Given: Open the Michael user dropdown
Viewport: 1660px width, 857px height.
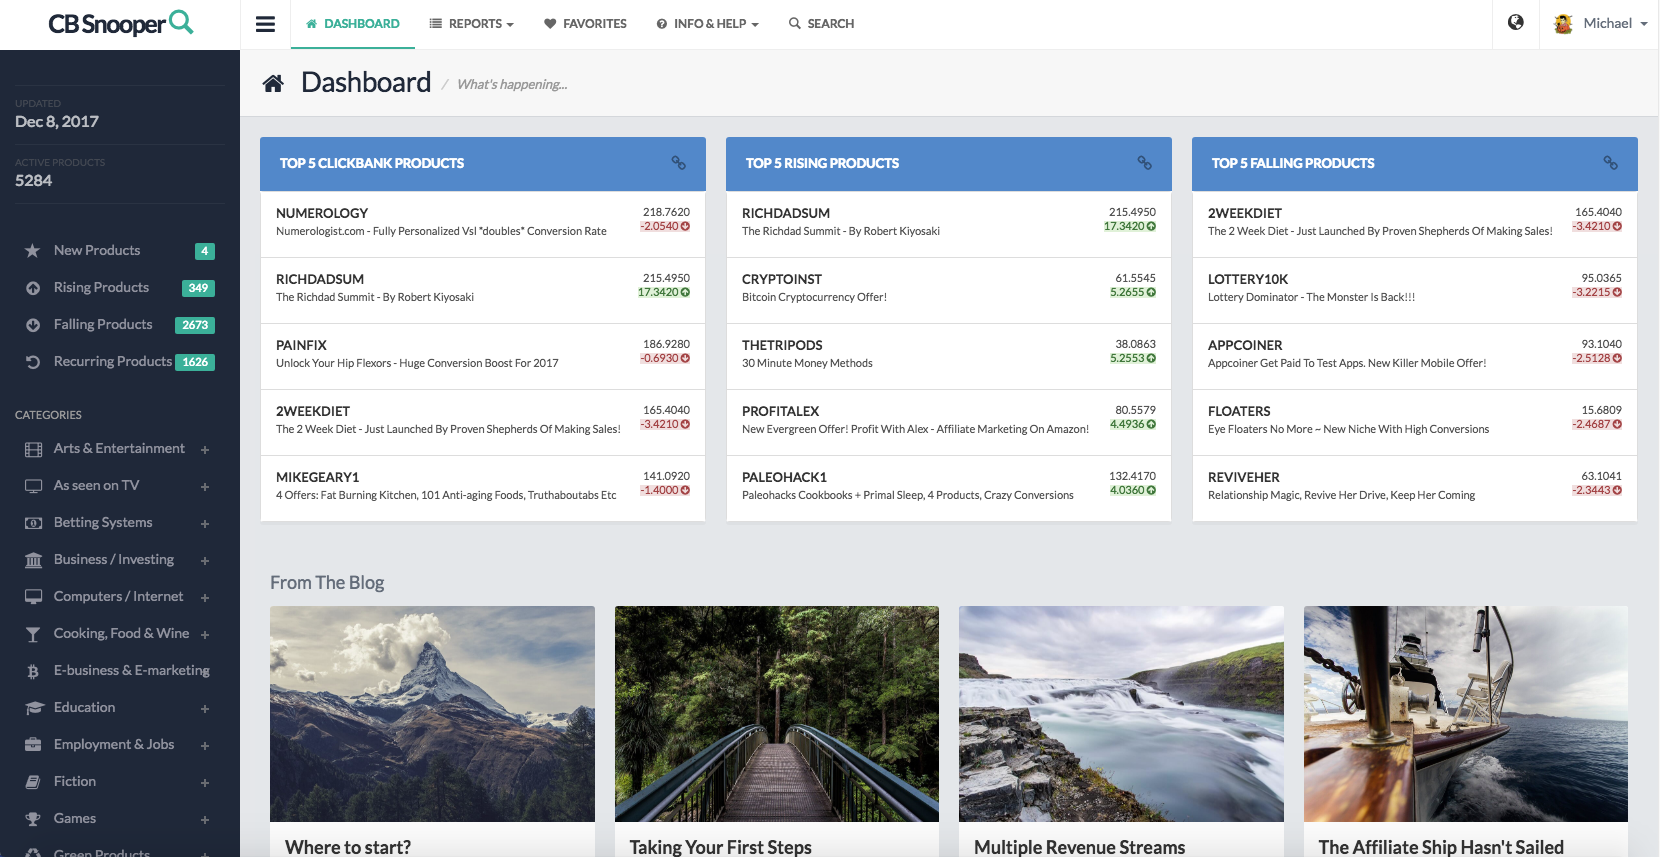Looking at the screenshot, I should [x=1601, y=23].
